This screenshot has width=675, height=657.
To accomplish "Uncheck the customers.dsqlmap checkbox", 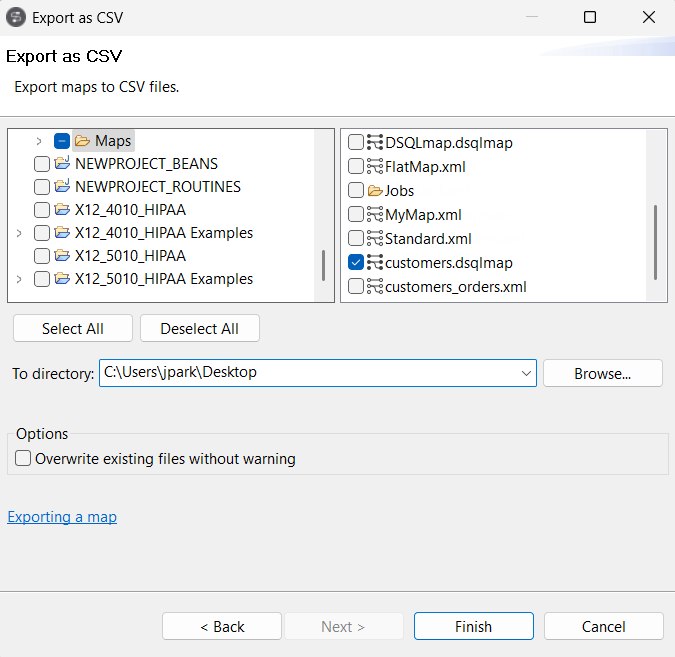I will 356,263.
